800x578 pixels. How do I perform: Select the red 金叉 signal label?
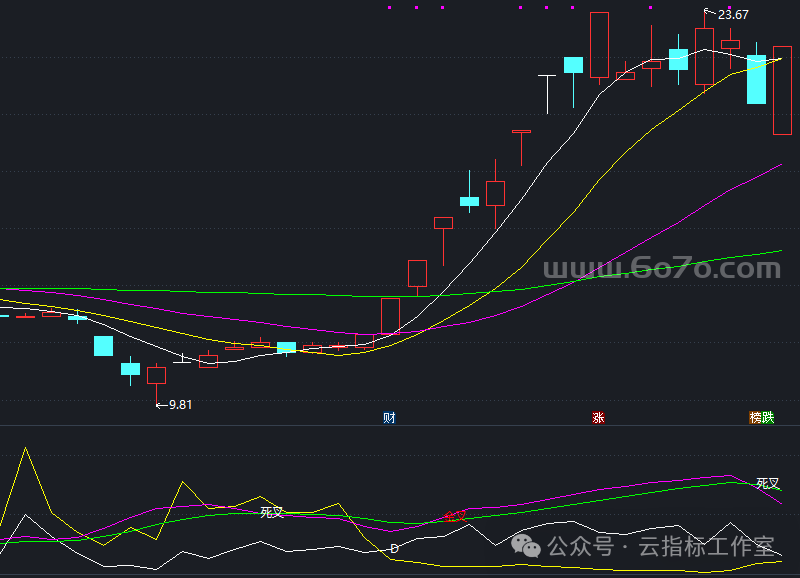(x=455, y=517)
